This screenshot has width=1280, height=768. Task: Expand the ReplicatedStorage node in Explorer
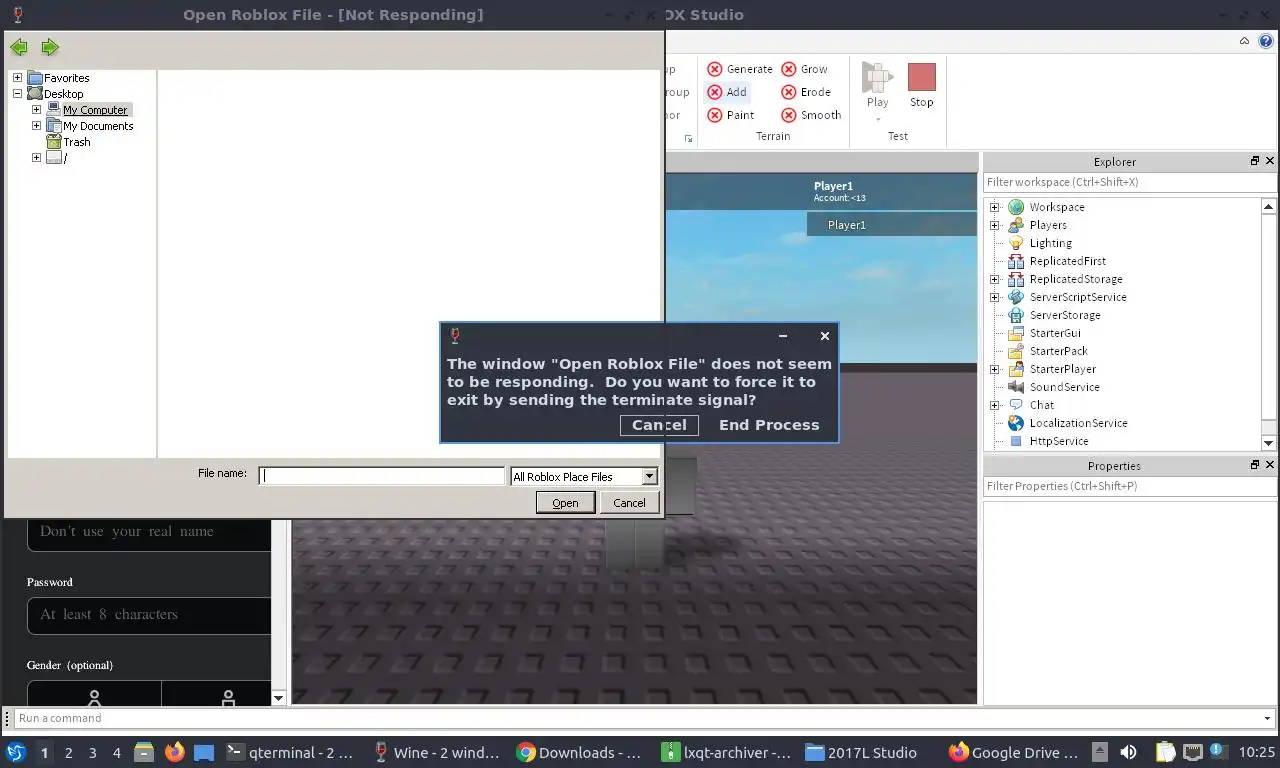tap(995, 279)
